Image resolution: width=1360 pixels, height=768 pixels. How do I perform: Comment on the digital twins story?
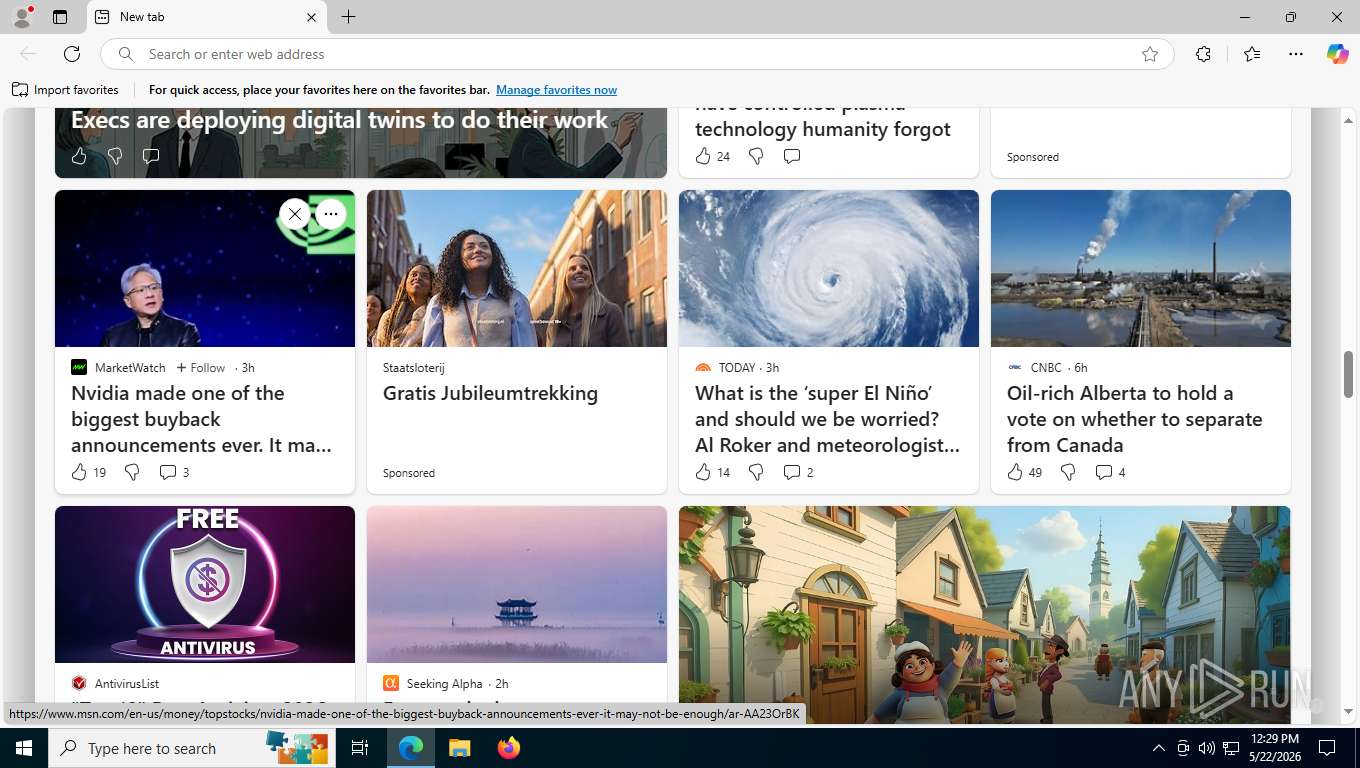[151, 156]
